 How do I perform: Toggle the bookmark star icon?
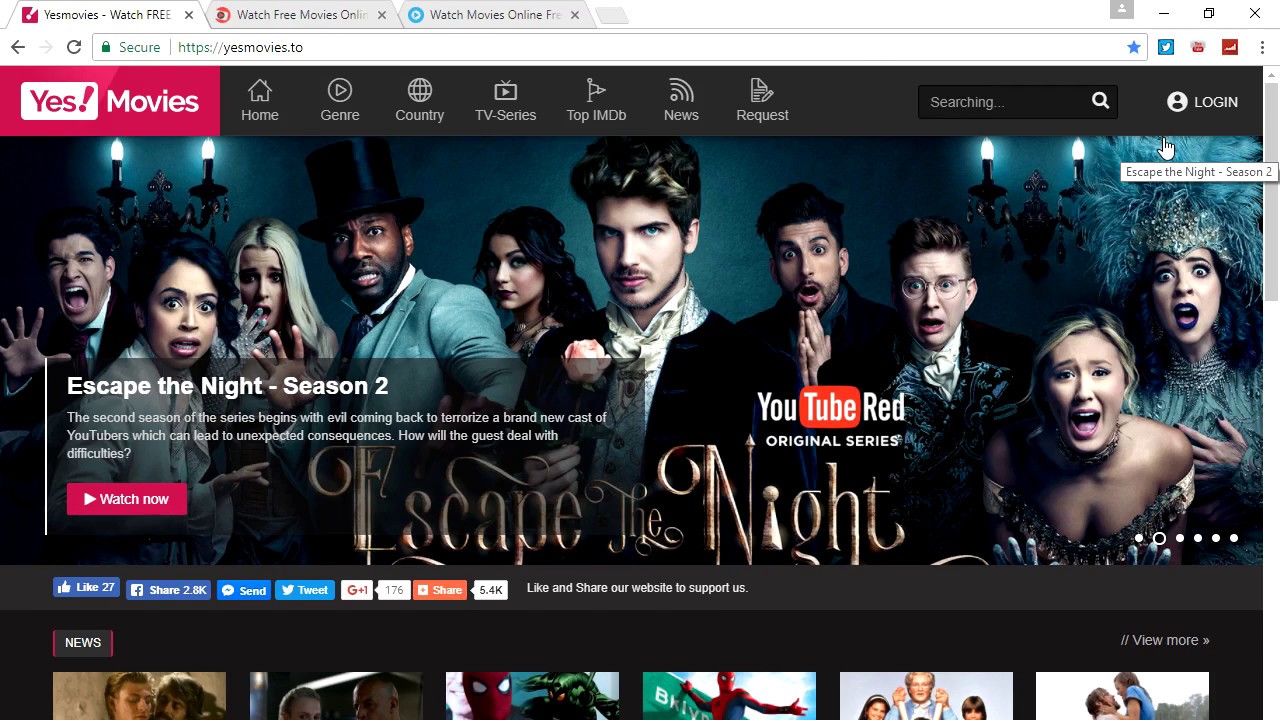[x=1134, y=47]
